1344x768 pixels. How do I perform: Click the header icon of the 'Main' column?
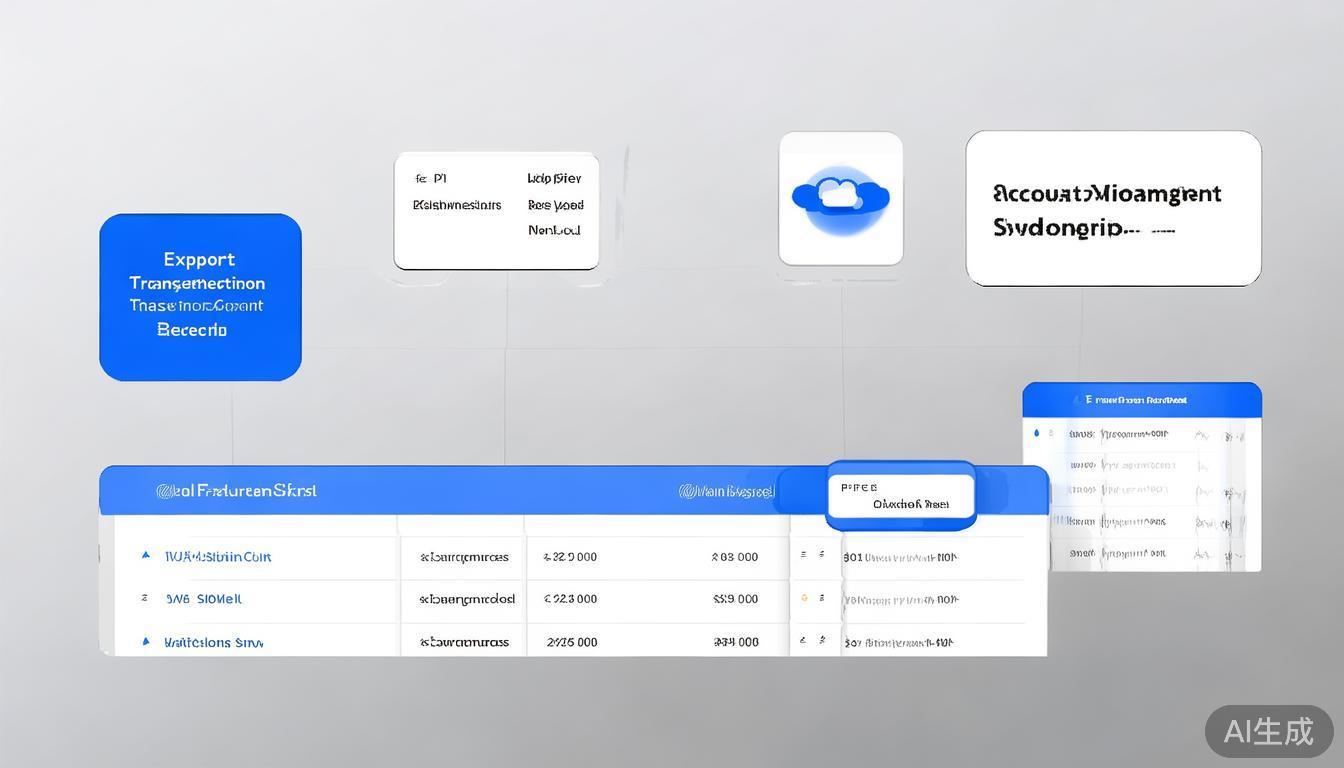tap(686, 490)
